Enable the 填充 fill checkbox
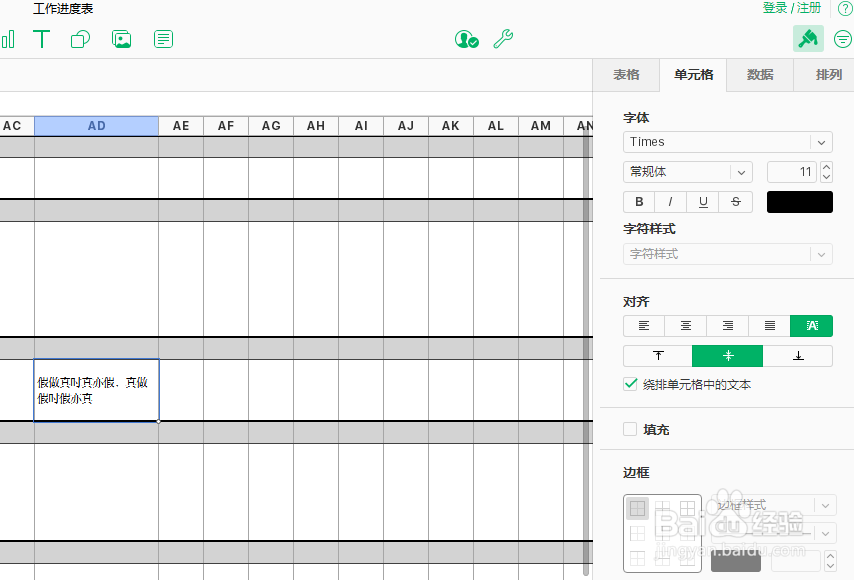The height and width of the screenshot is (580, 854). [630, 429]
